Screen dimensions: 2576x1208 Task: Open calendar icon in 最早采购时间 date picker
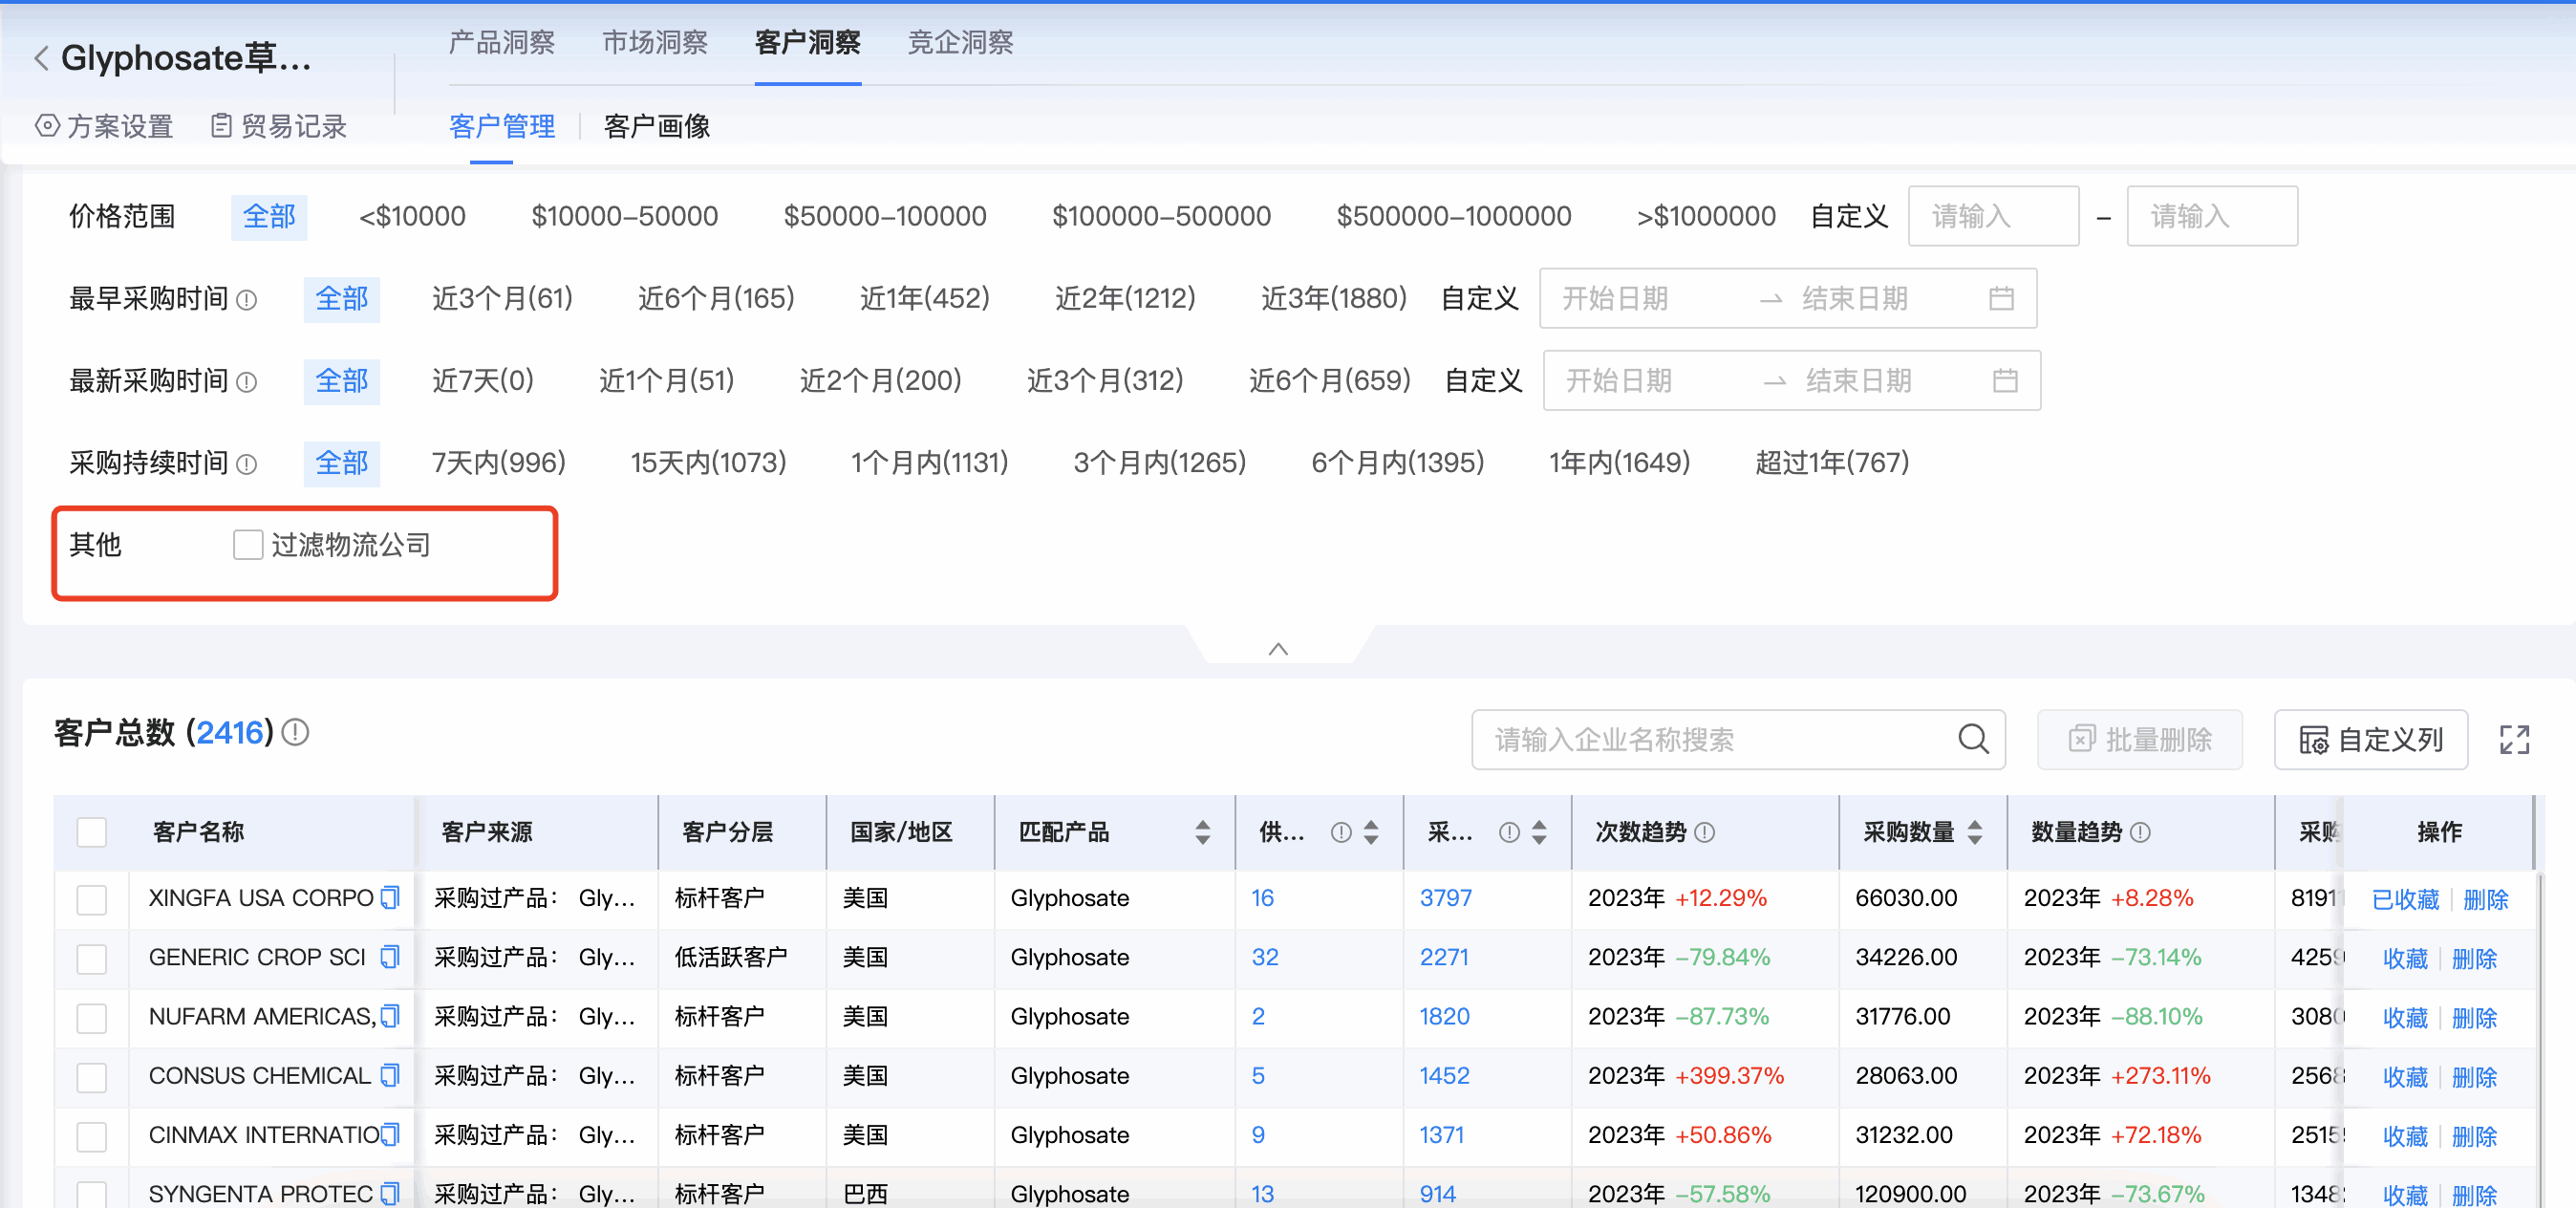point(2003,298)
